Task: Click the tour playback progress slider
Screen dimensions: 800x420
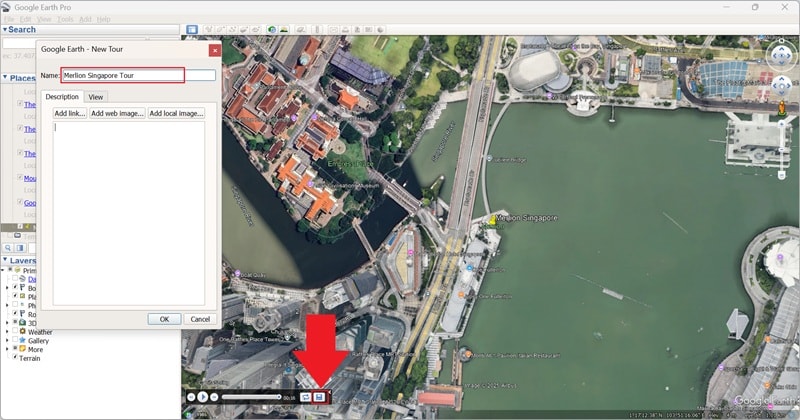Action: [251, 397]
